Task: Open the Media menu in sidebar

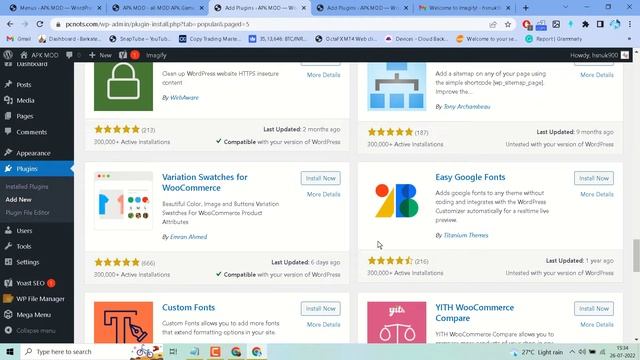Action: [x=25, y=100]
